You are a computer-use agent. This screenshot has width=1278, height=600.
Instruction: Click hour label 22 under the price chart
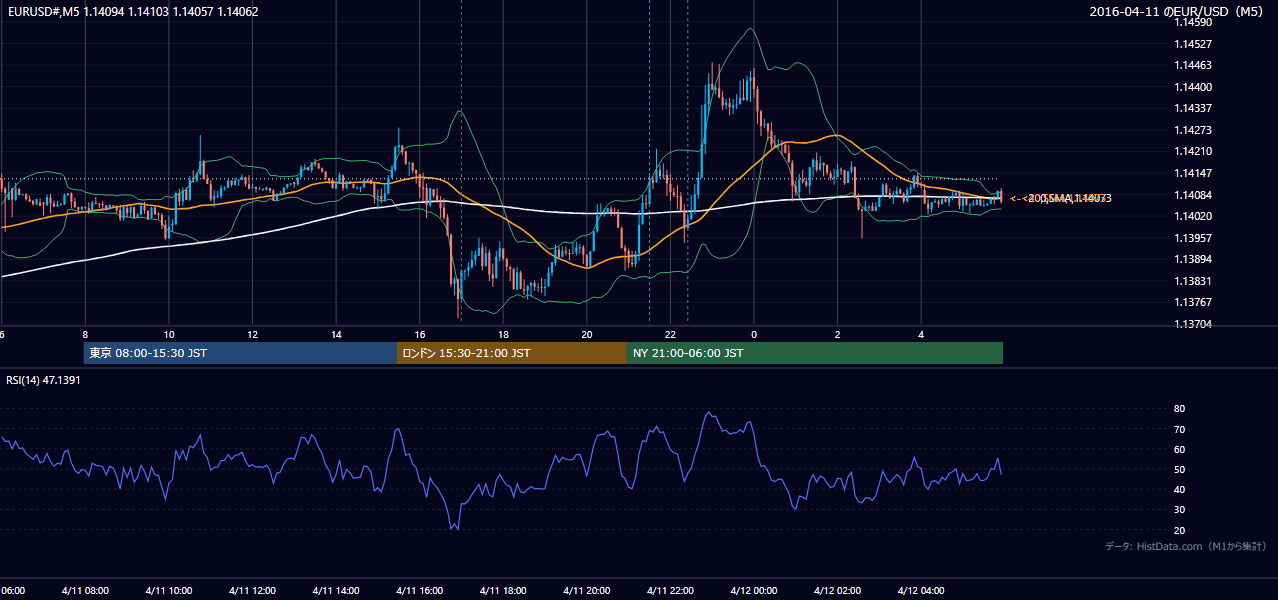click(x=670, y=335)
